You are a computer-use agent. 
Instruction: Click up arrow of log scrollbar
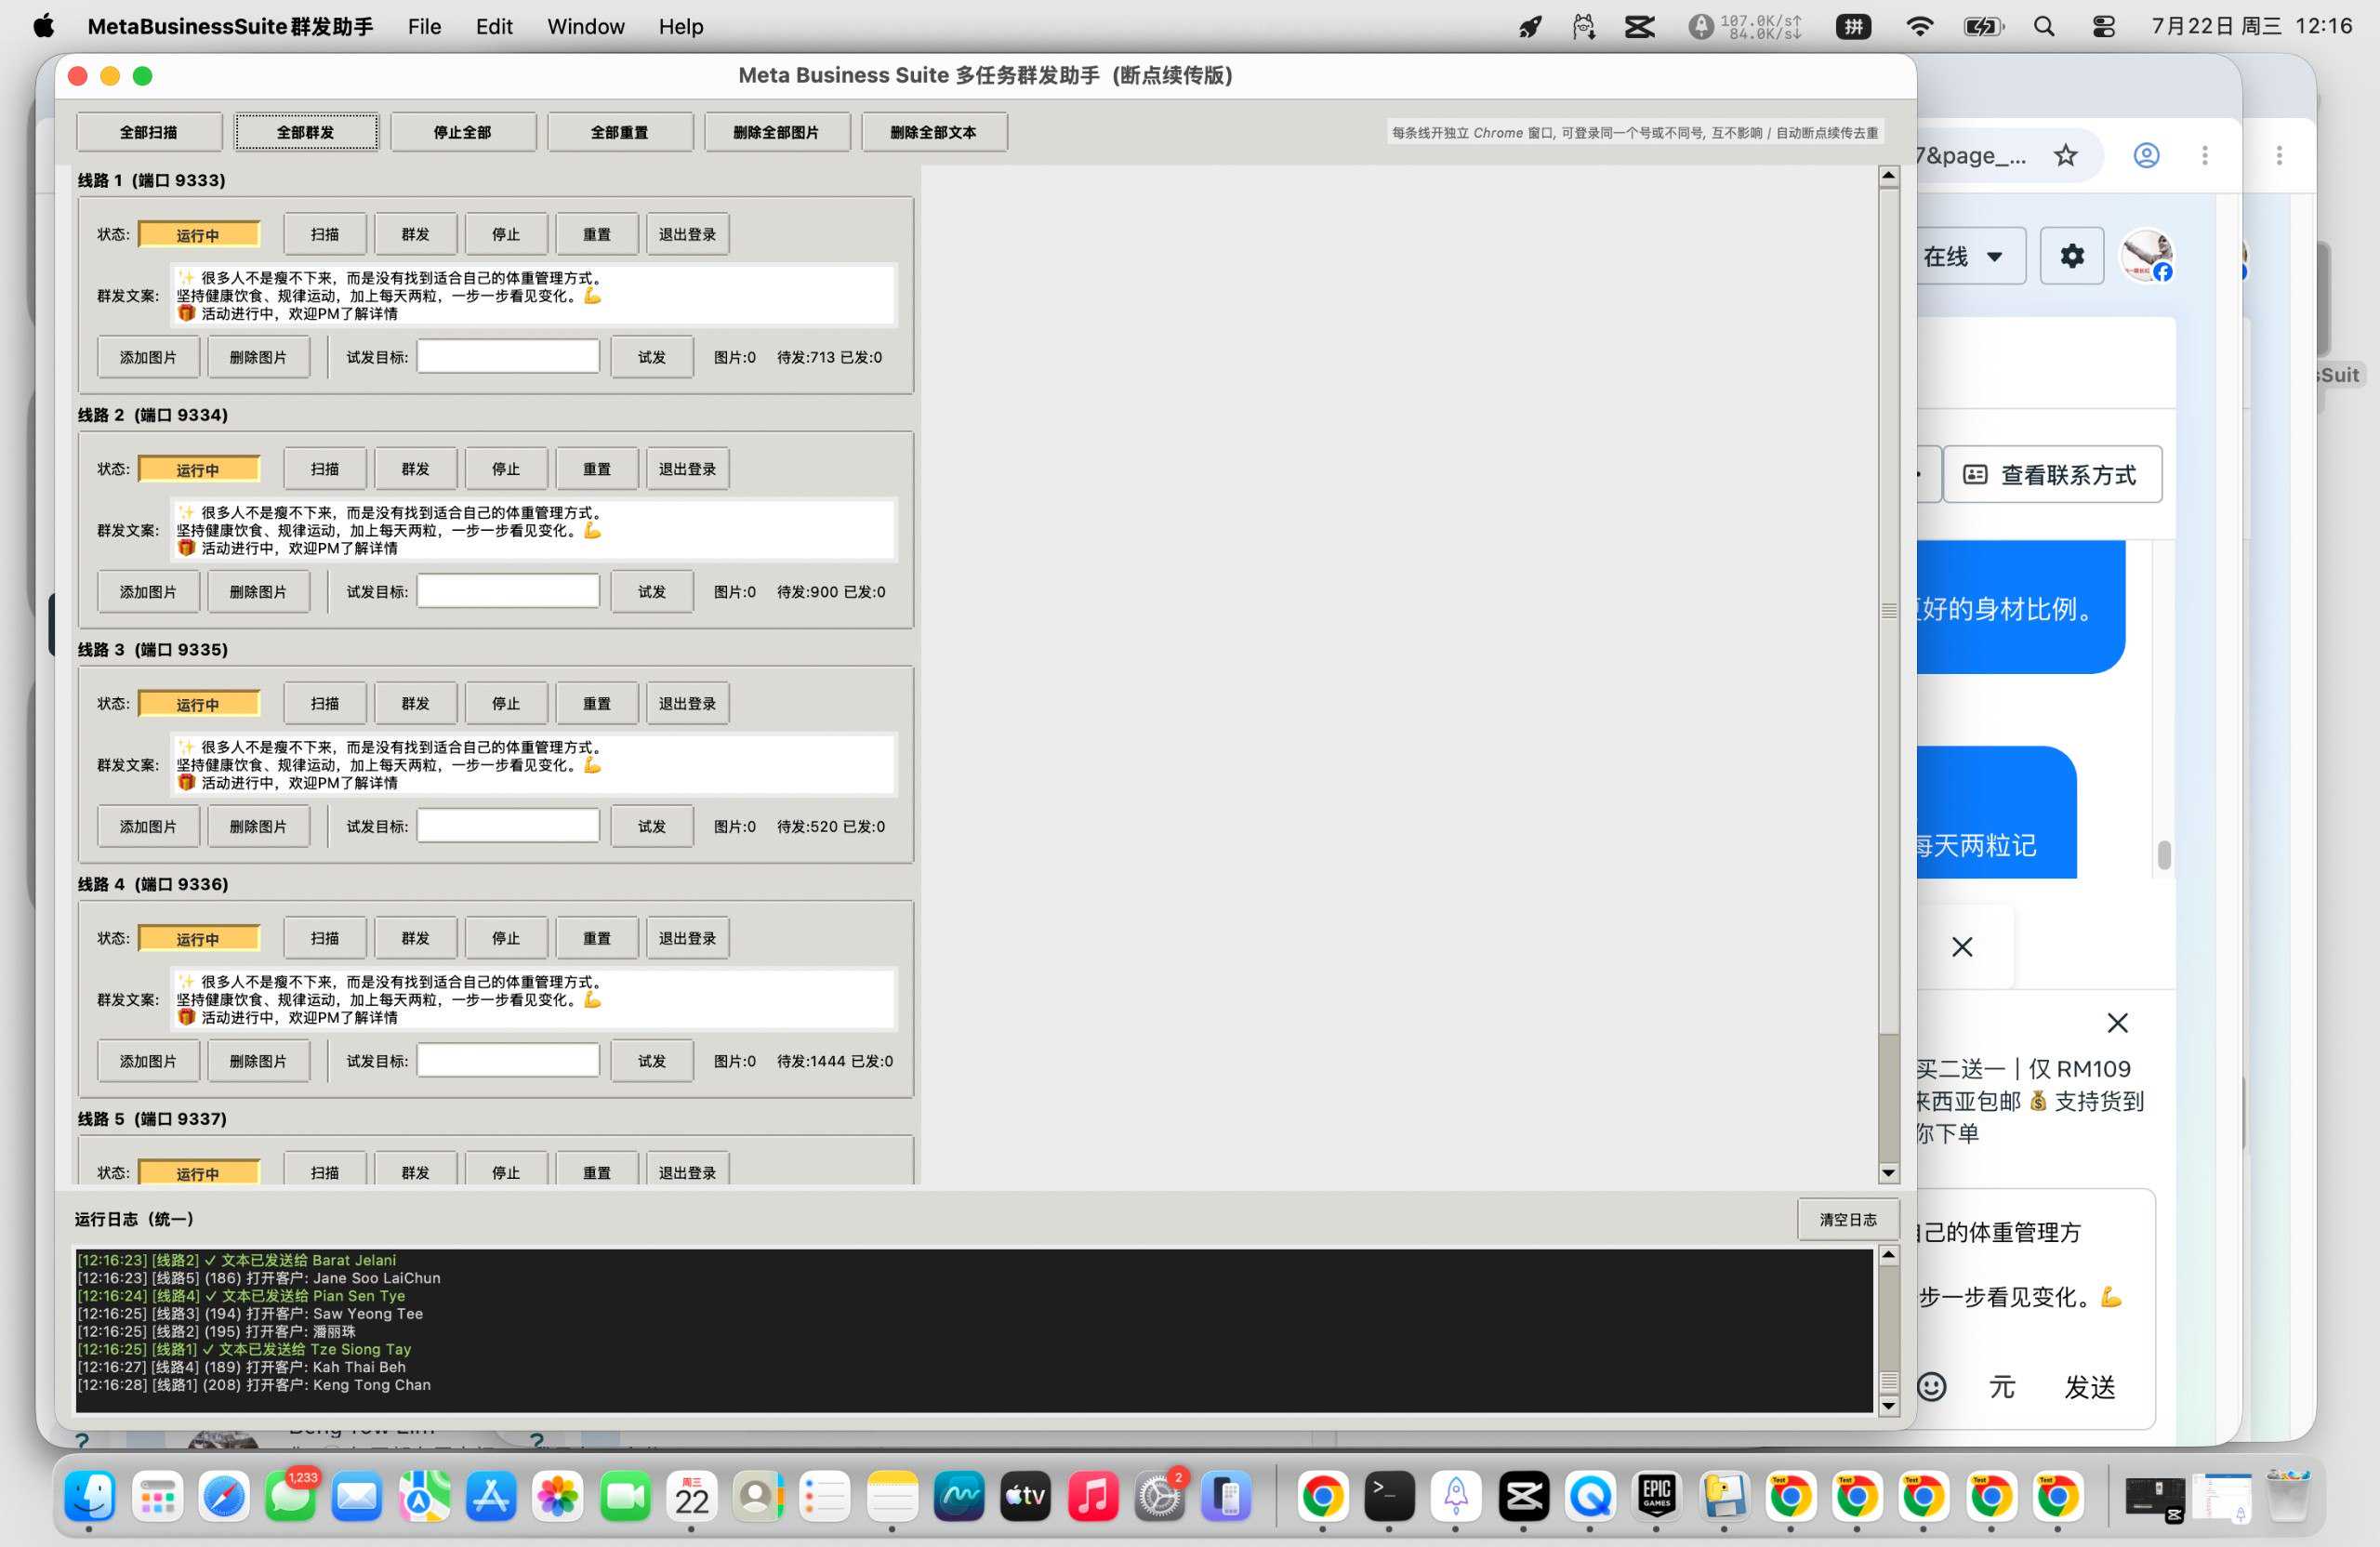point(1888,1254)
